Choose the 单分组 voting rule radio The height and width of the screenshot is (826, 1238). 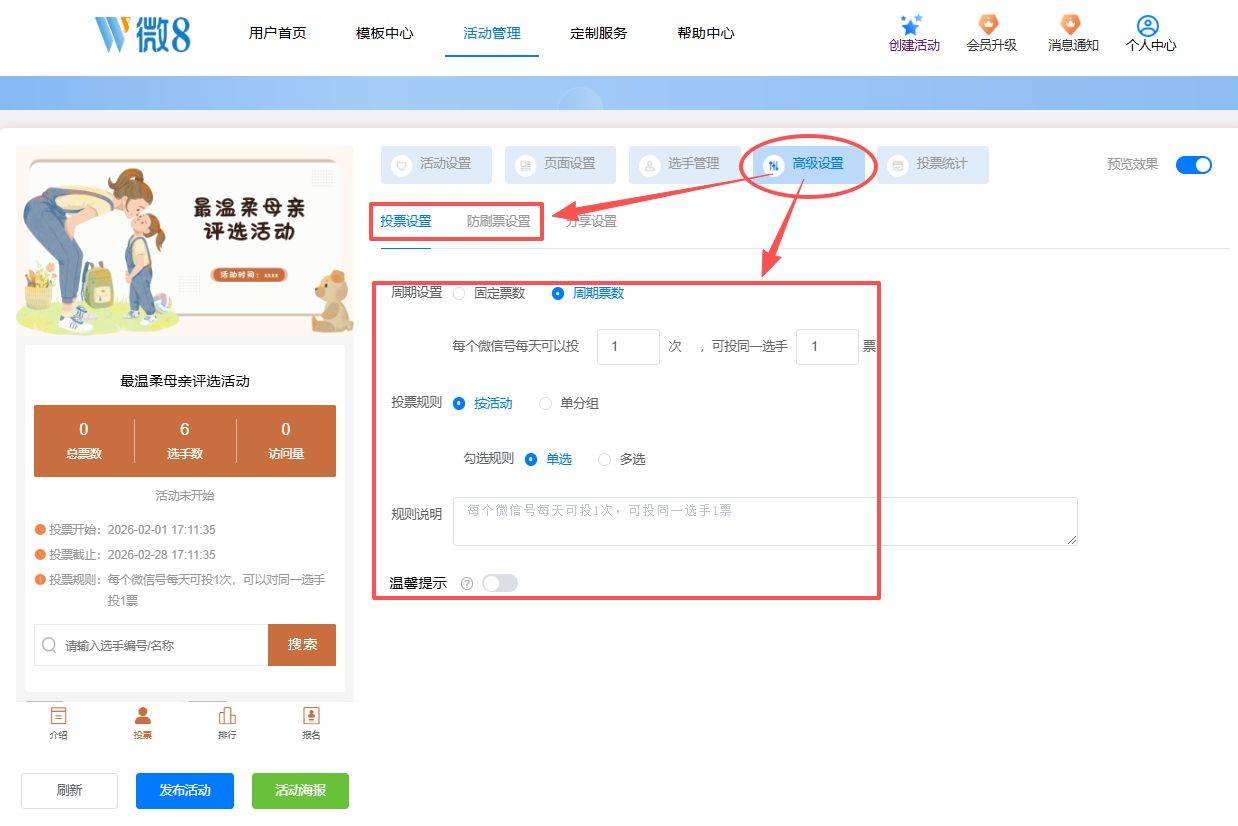tap(545, 404)
